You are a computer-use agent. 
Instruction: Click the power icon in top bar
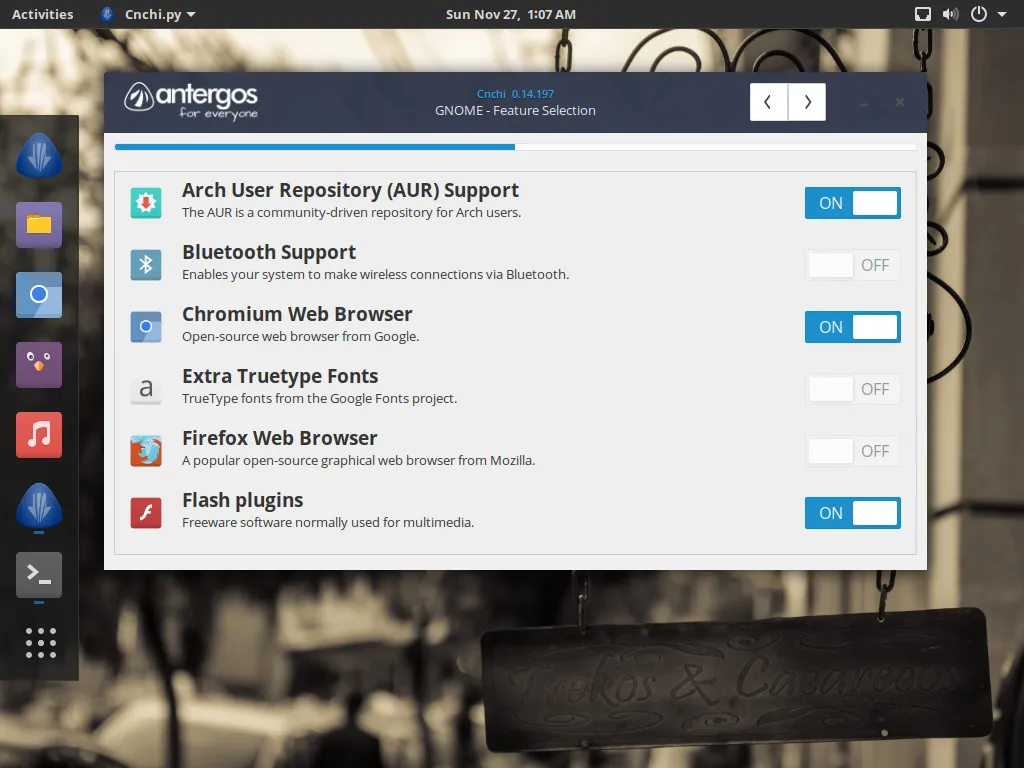pyautogui.click(x=978, y=14)
